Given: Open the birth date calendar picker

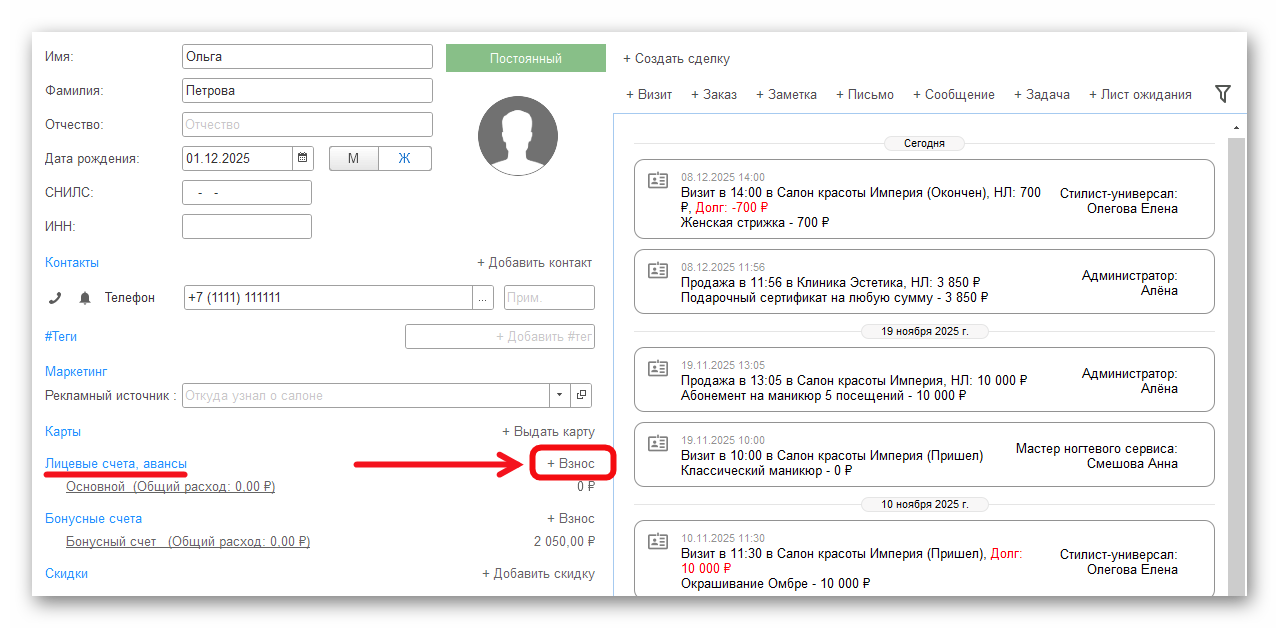Looking at the screenshot, I should (303, 158).
